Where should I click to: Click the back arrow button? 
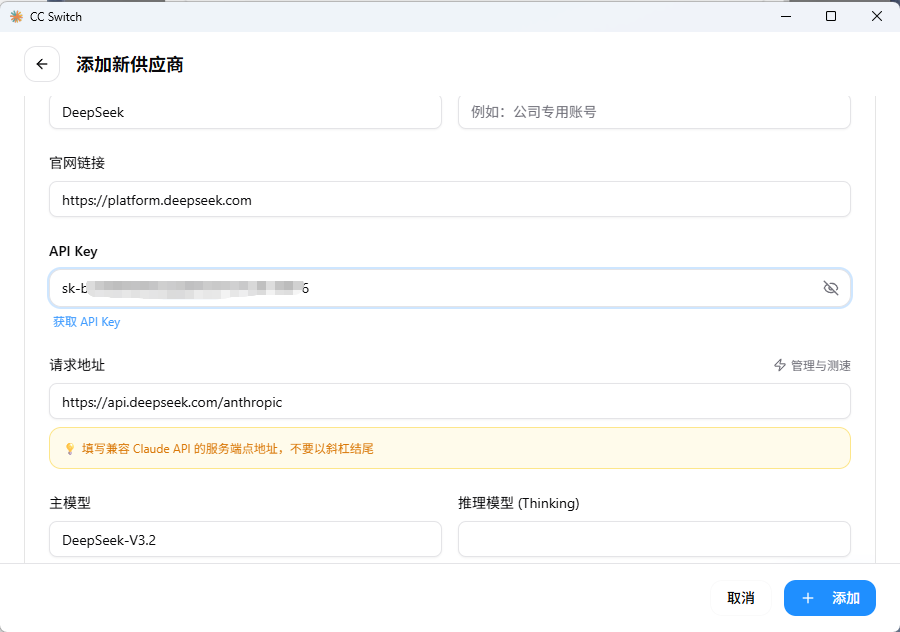[42, 64]
